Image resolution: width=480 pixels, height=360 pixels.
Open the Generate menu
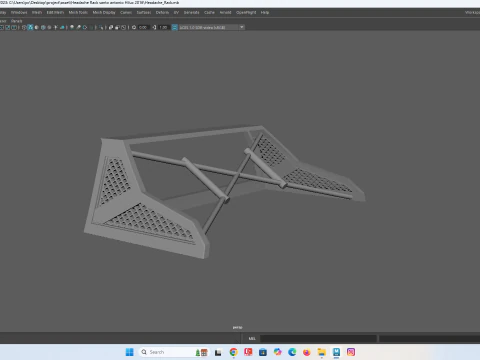(x=192, y=12)
